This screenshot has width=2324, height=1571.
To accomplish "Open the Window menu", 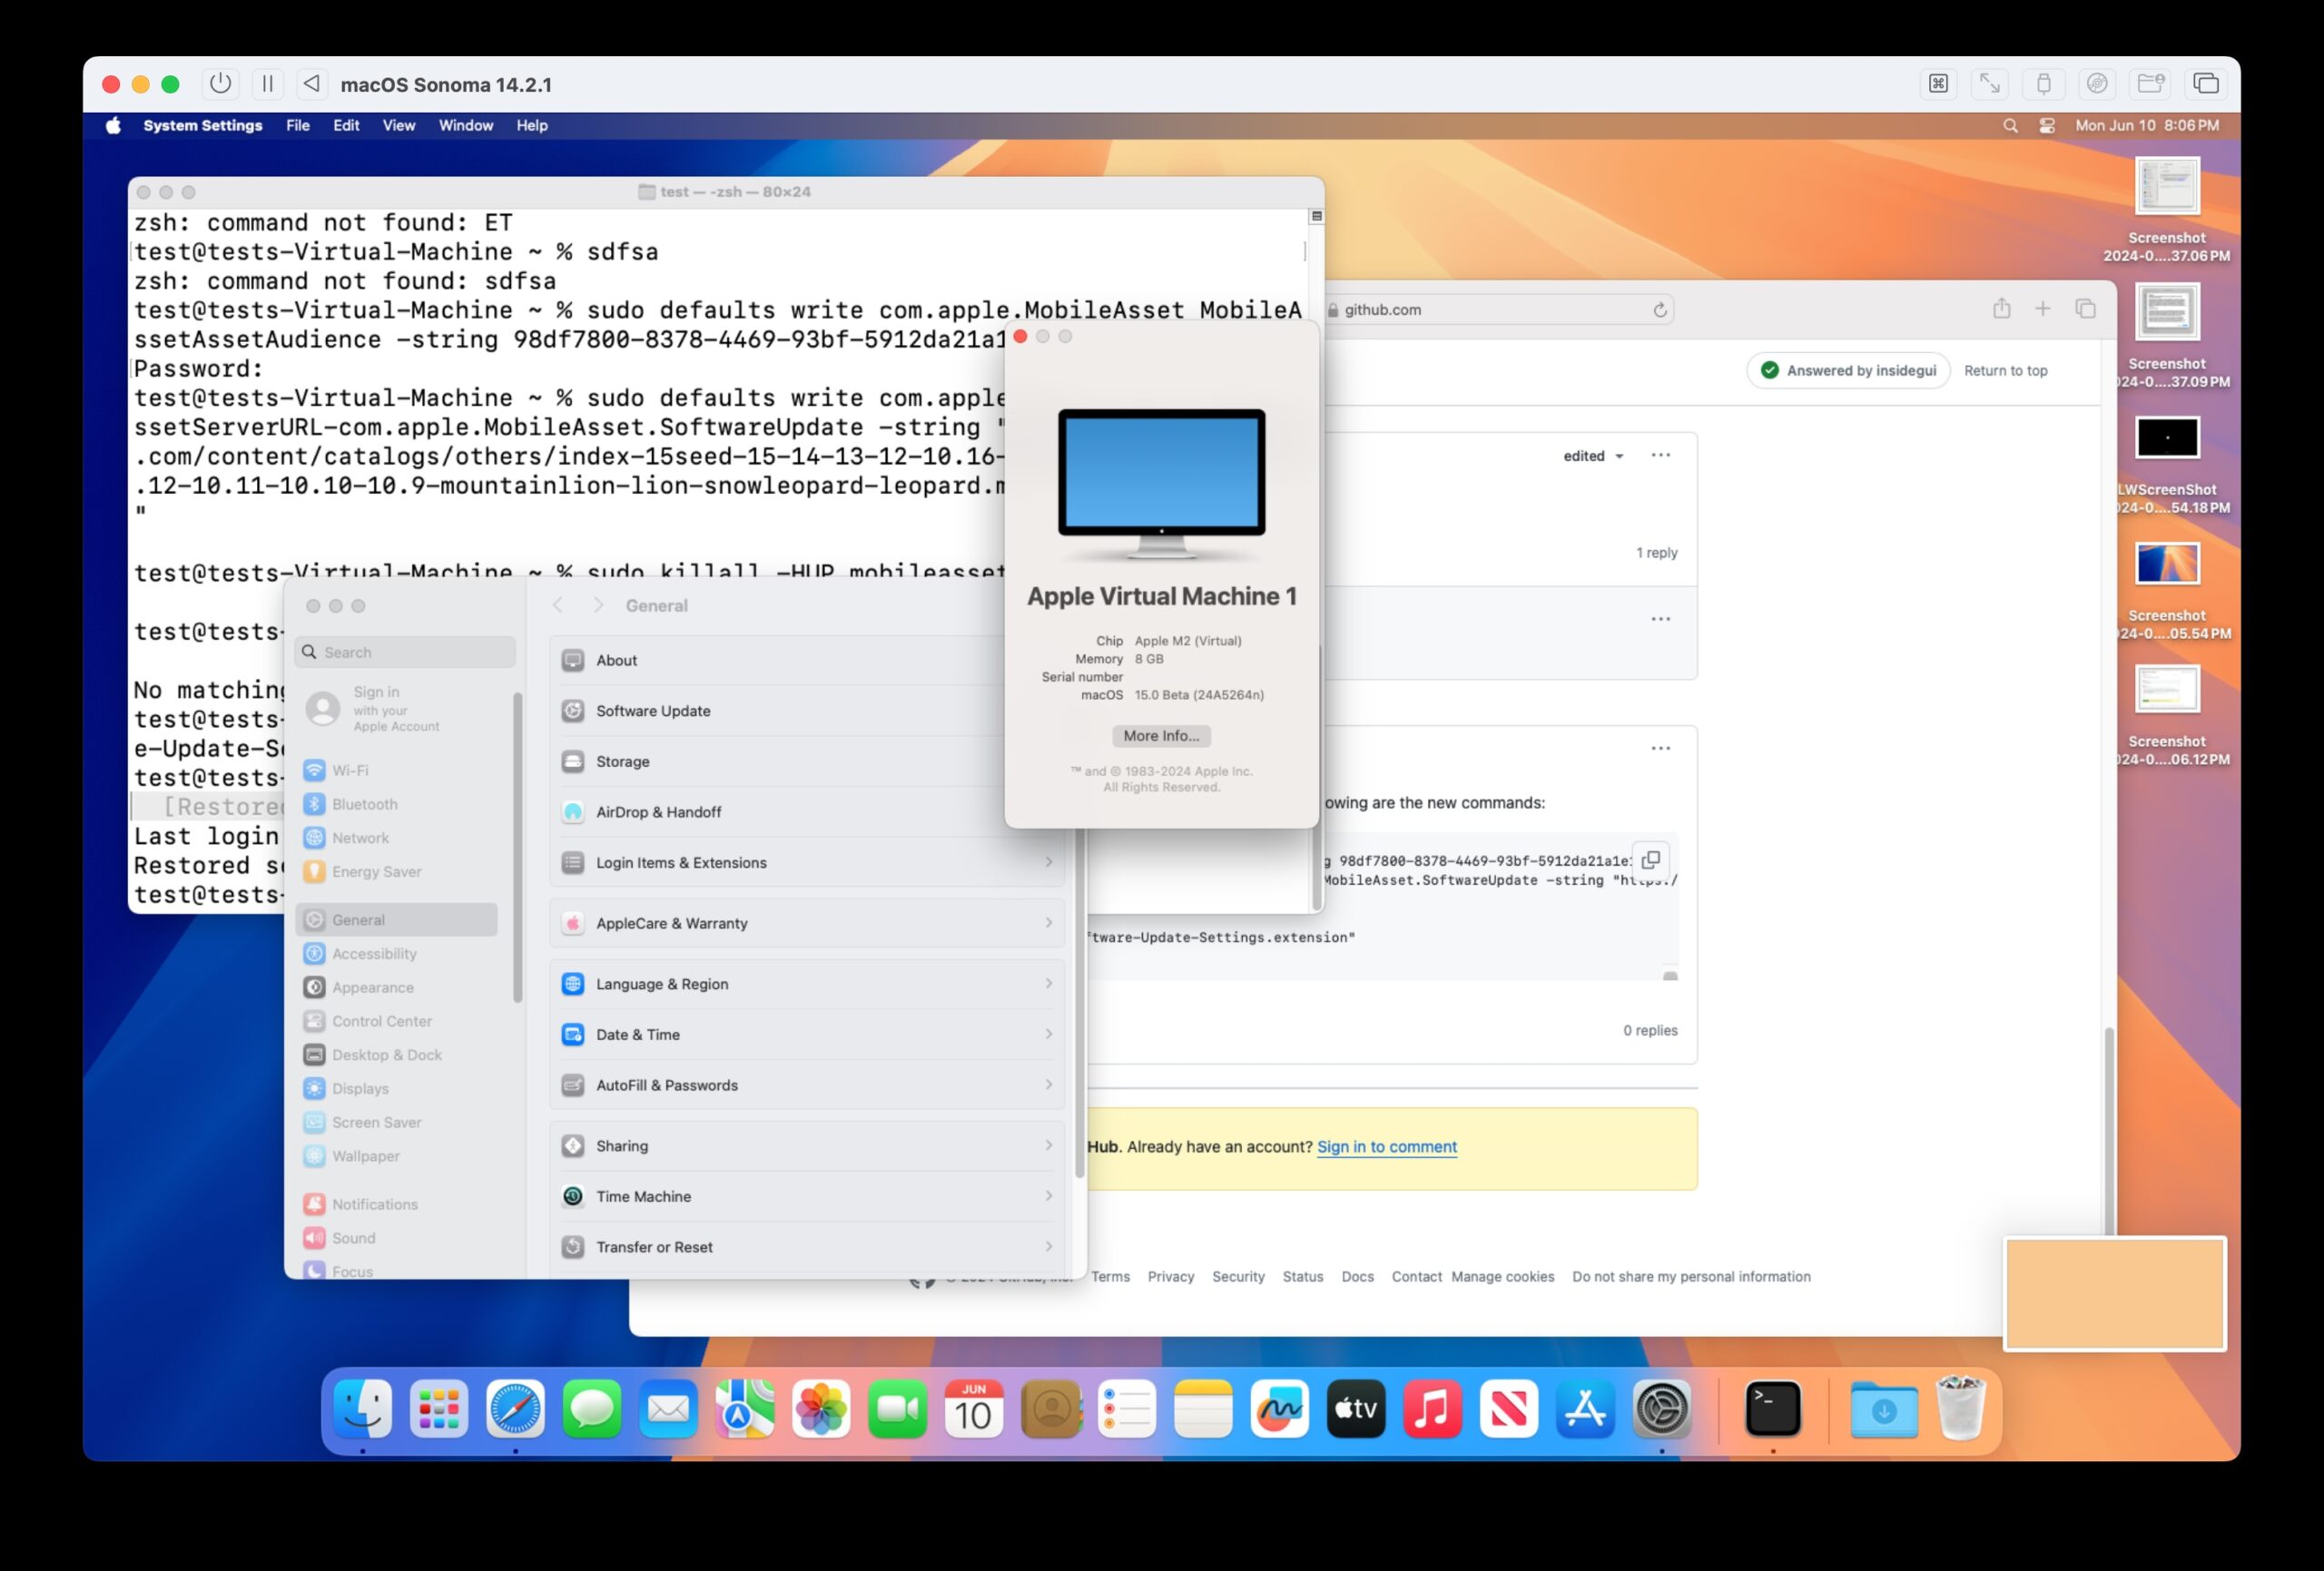I will (465, 126).
